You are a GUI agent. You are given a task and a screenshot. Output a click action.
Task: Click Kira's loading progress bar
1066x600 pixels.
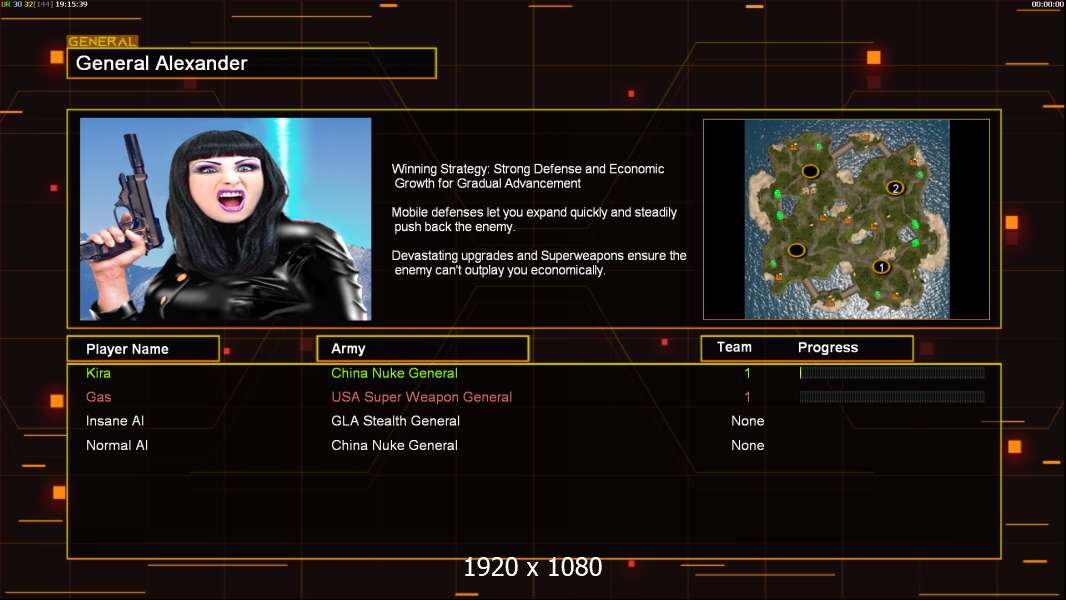tap(892, 372)
